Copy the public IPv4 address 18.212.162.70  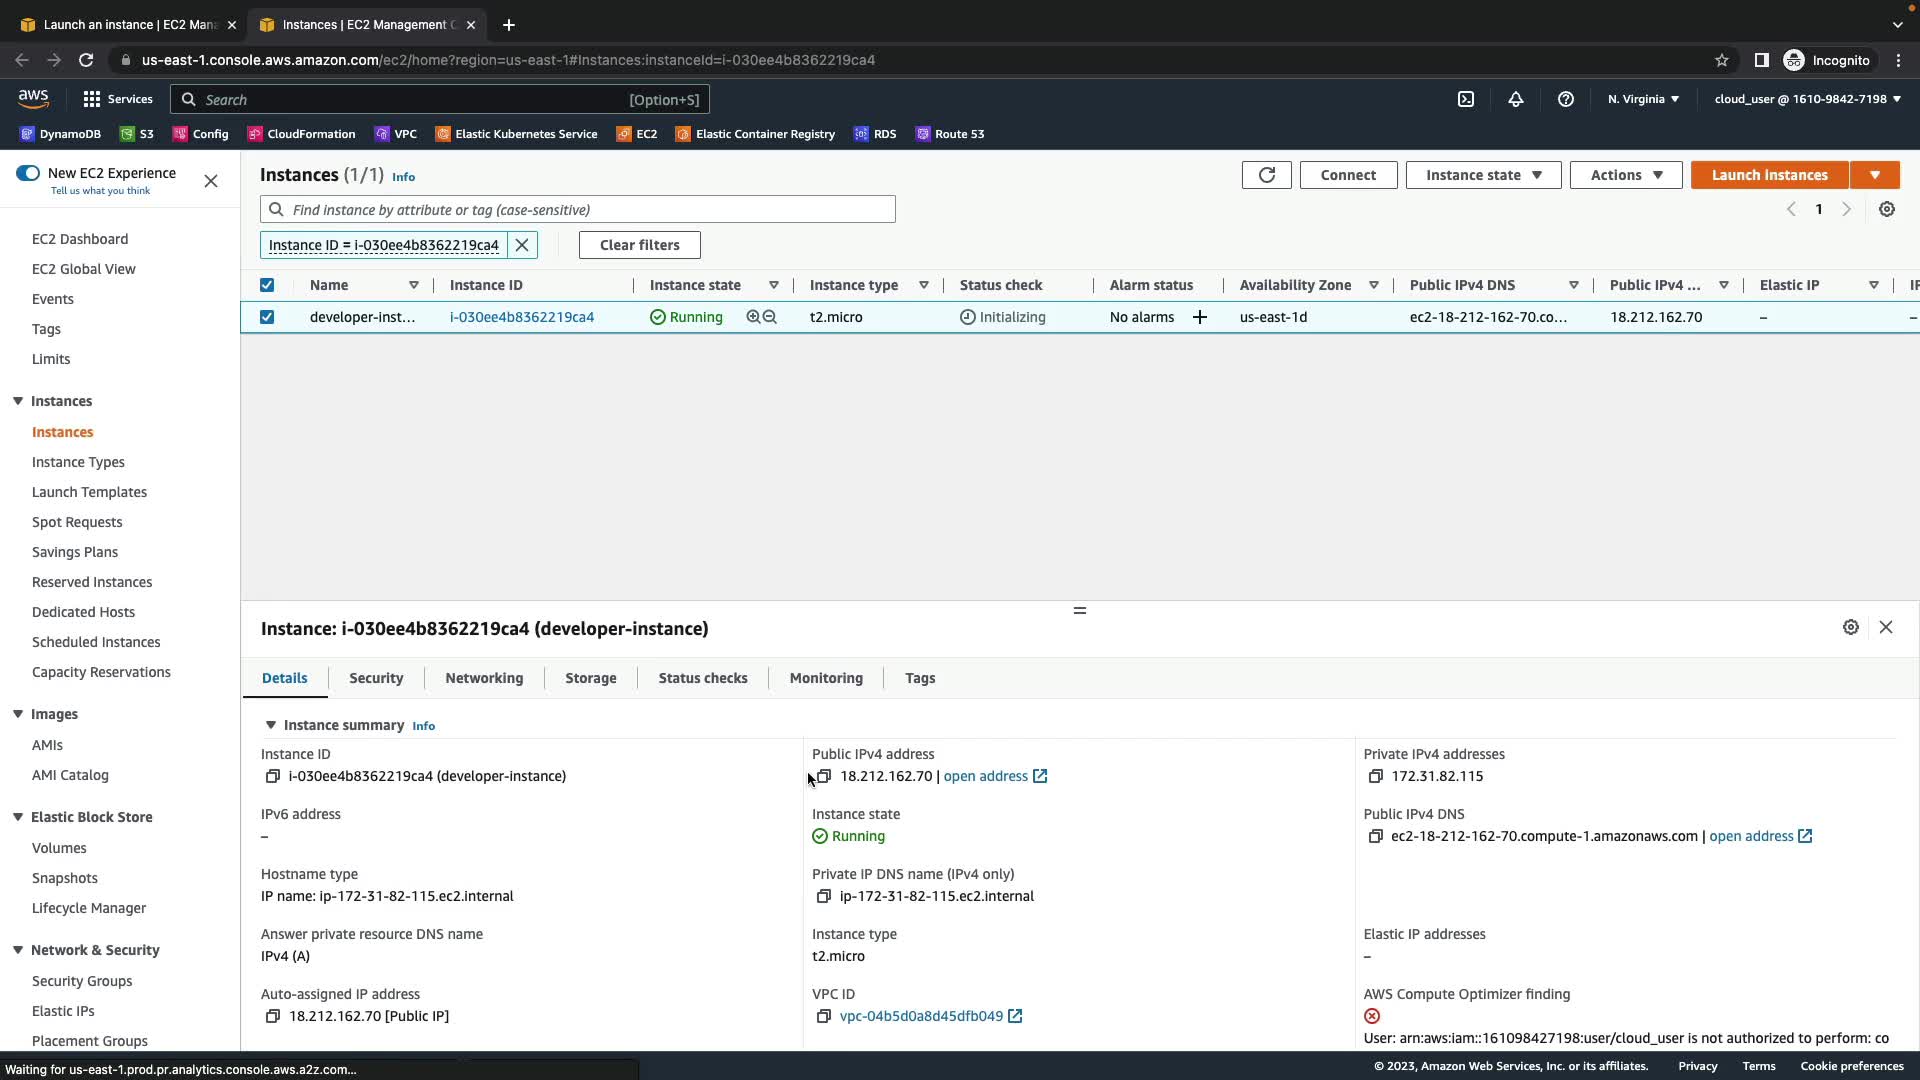coord(823,776)
